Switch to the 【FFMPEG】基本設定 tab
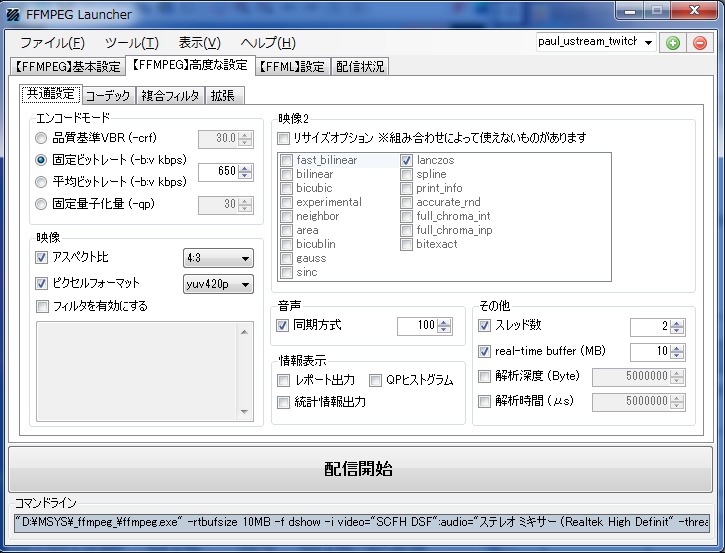 pyautogui.click(x=68, y=67)
